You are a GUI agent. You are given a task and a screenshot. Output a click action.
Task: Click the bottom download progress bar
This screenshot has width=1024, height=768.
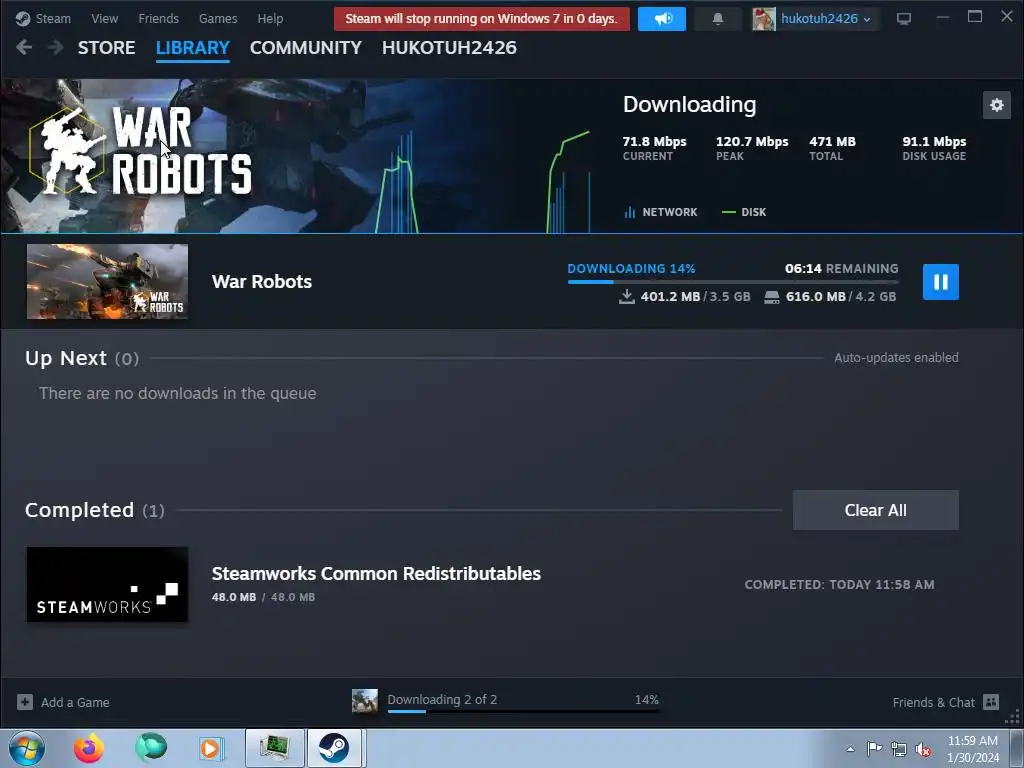tap(523, 711)
